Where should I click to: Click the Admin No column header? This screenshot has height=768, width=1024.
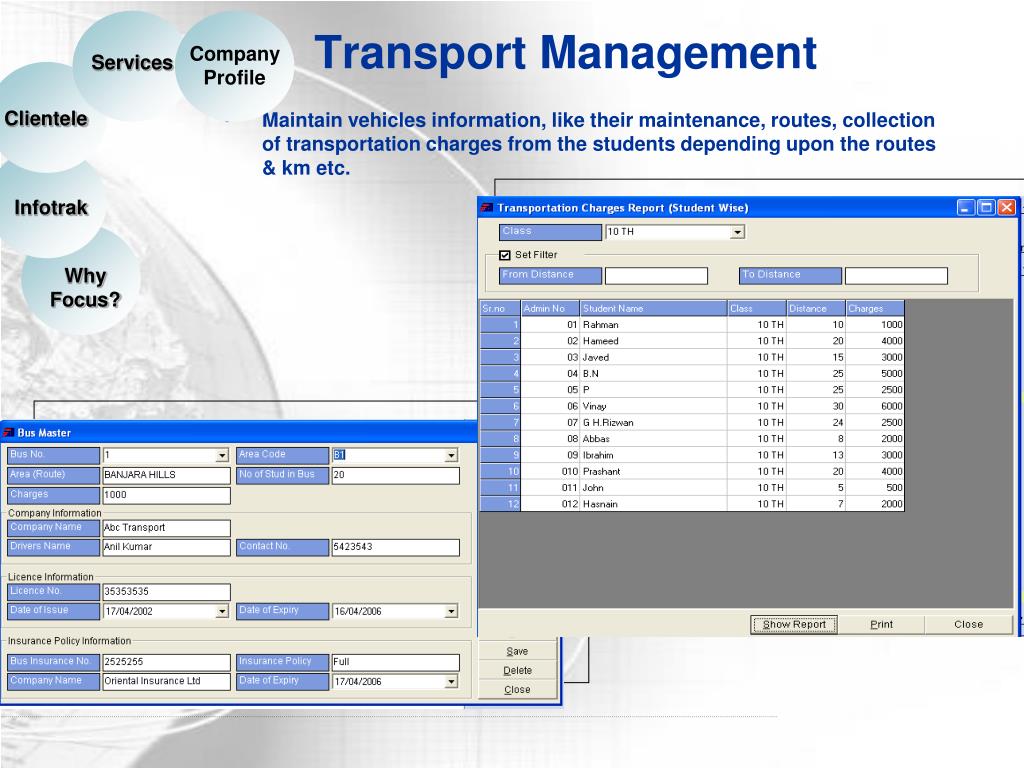pyautogui.click(x=551, y=308)
